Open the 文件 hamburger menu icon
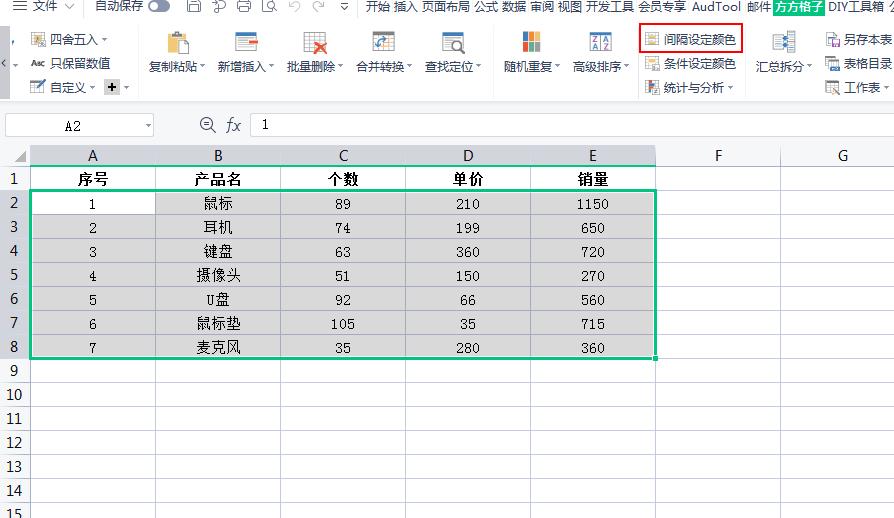This screenshot has height=518, width=894. [20, 6]
